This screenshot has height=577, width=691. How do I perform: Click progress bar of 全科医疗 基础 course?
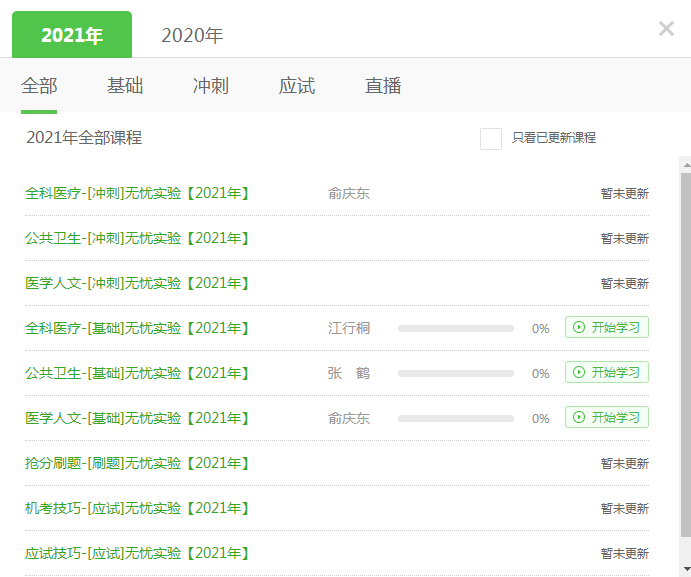tap(455, 328)
